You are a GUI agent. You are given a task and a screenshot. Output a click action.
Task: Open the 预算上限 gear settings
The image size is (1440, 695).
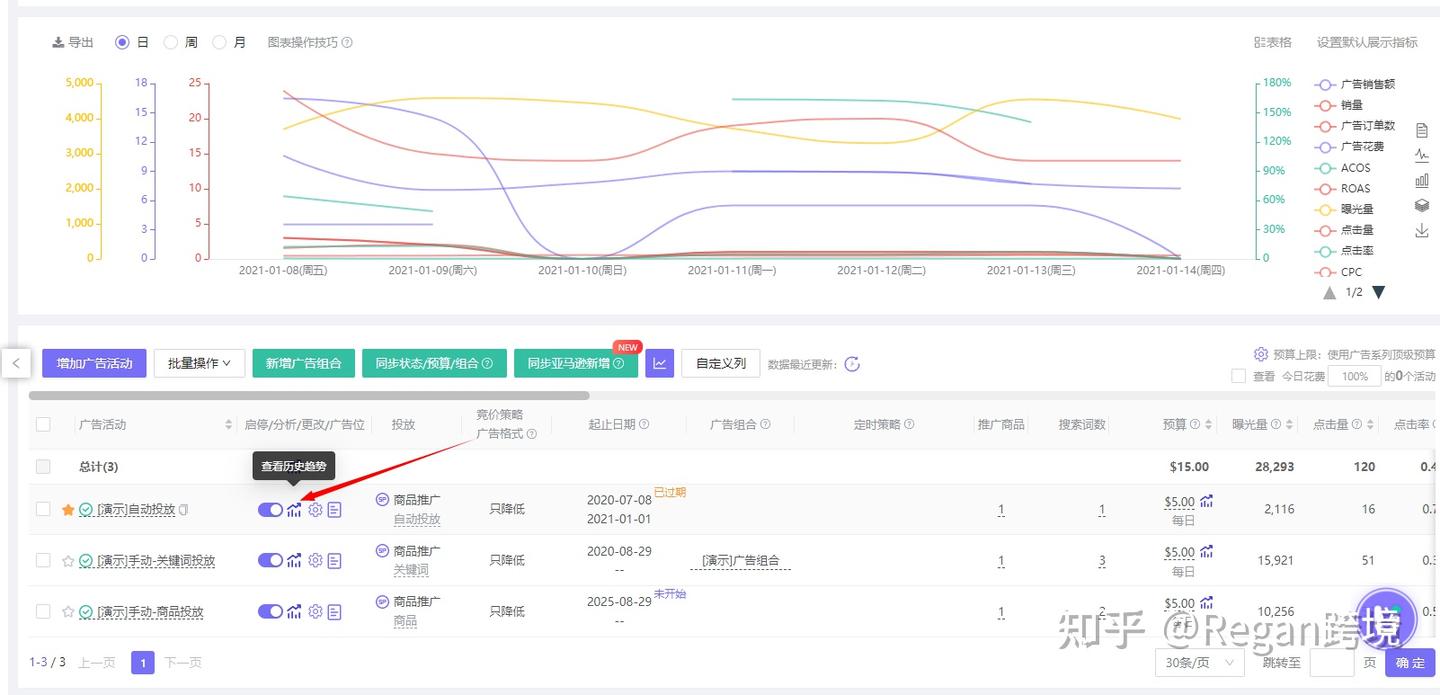pos(1261,354)
